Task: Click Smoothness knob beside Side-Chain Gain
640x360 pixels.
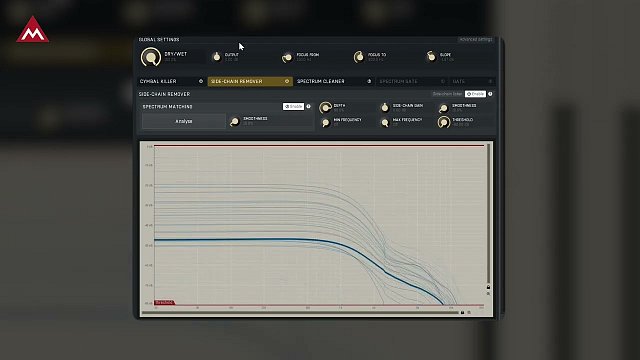Action: point(443,108)
